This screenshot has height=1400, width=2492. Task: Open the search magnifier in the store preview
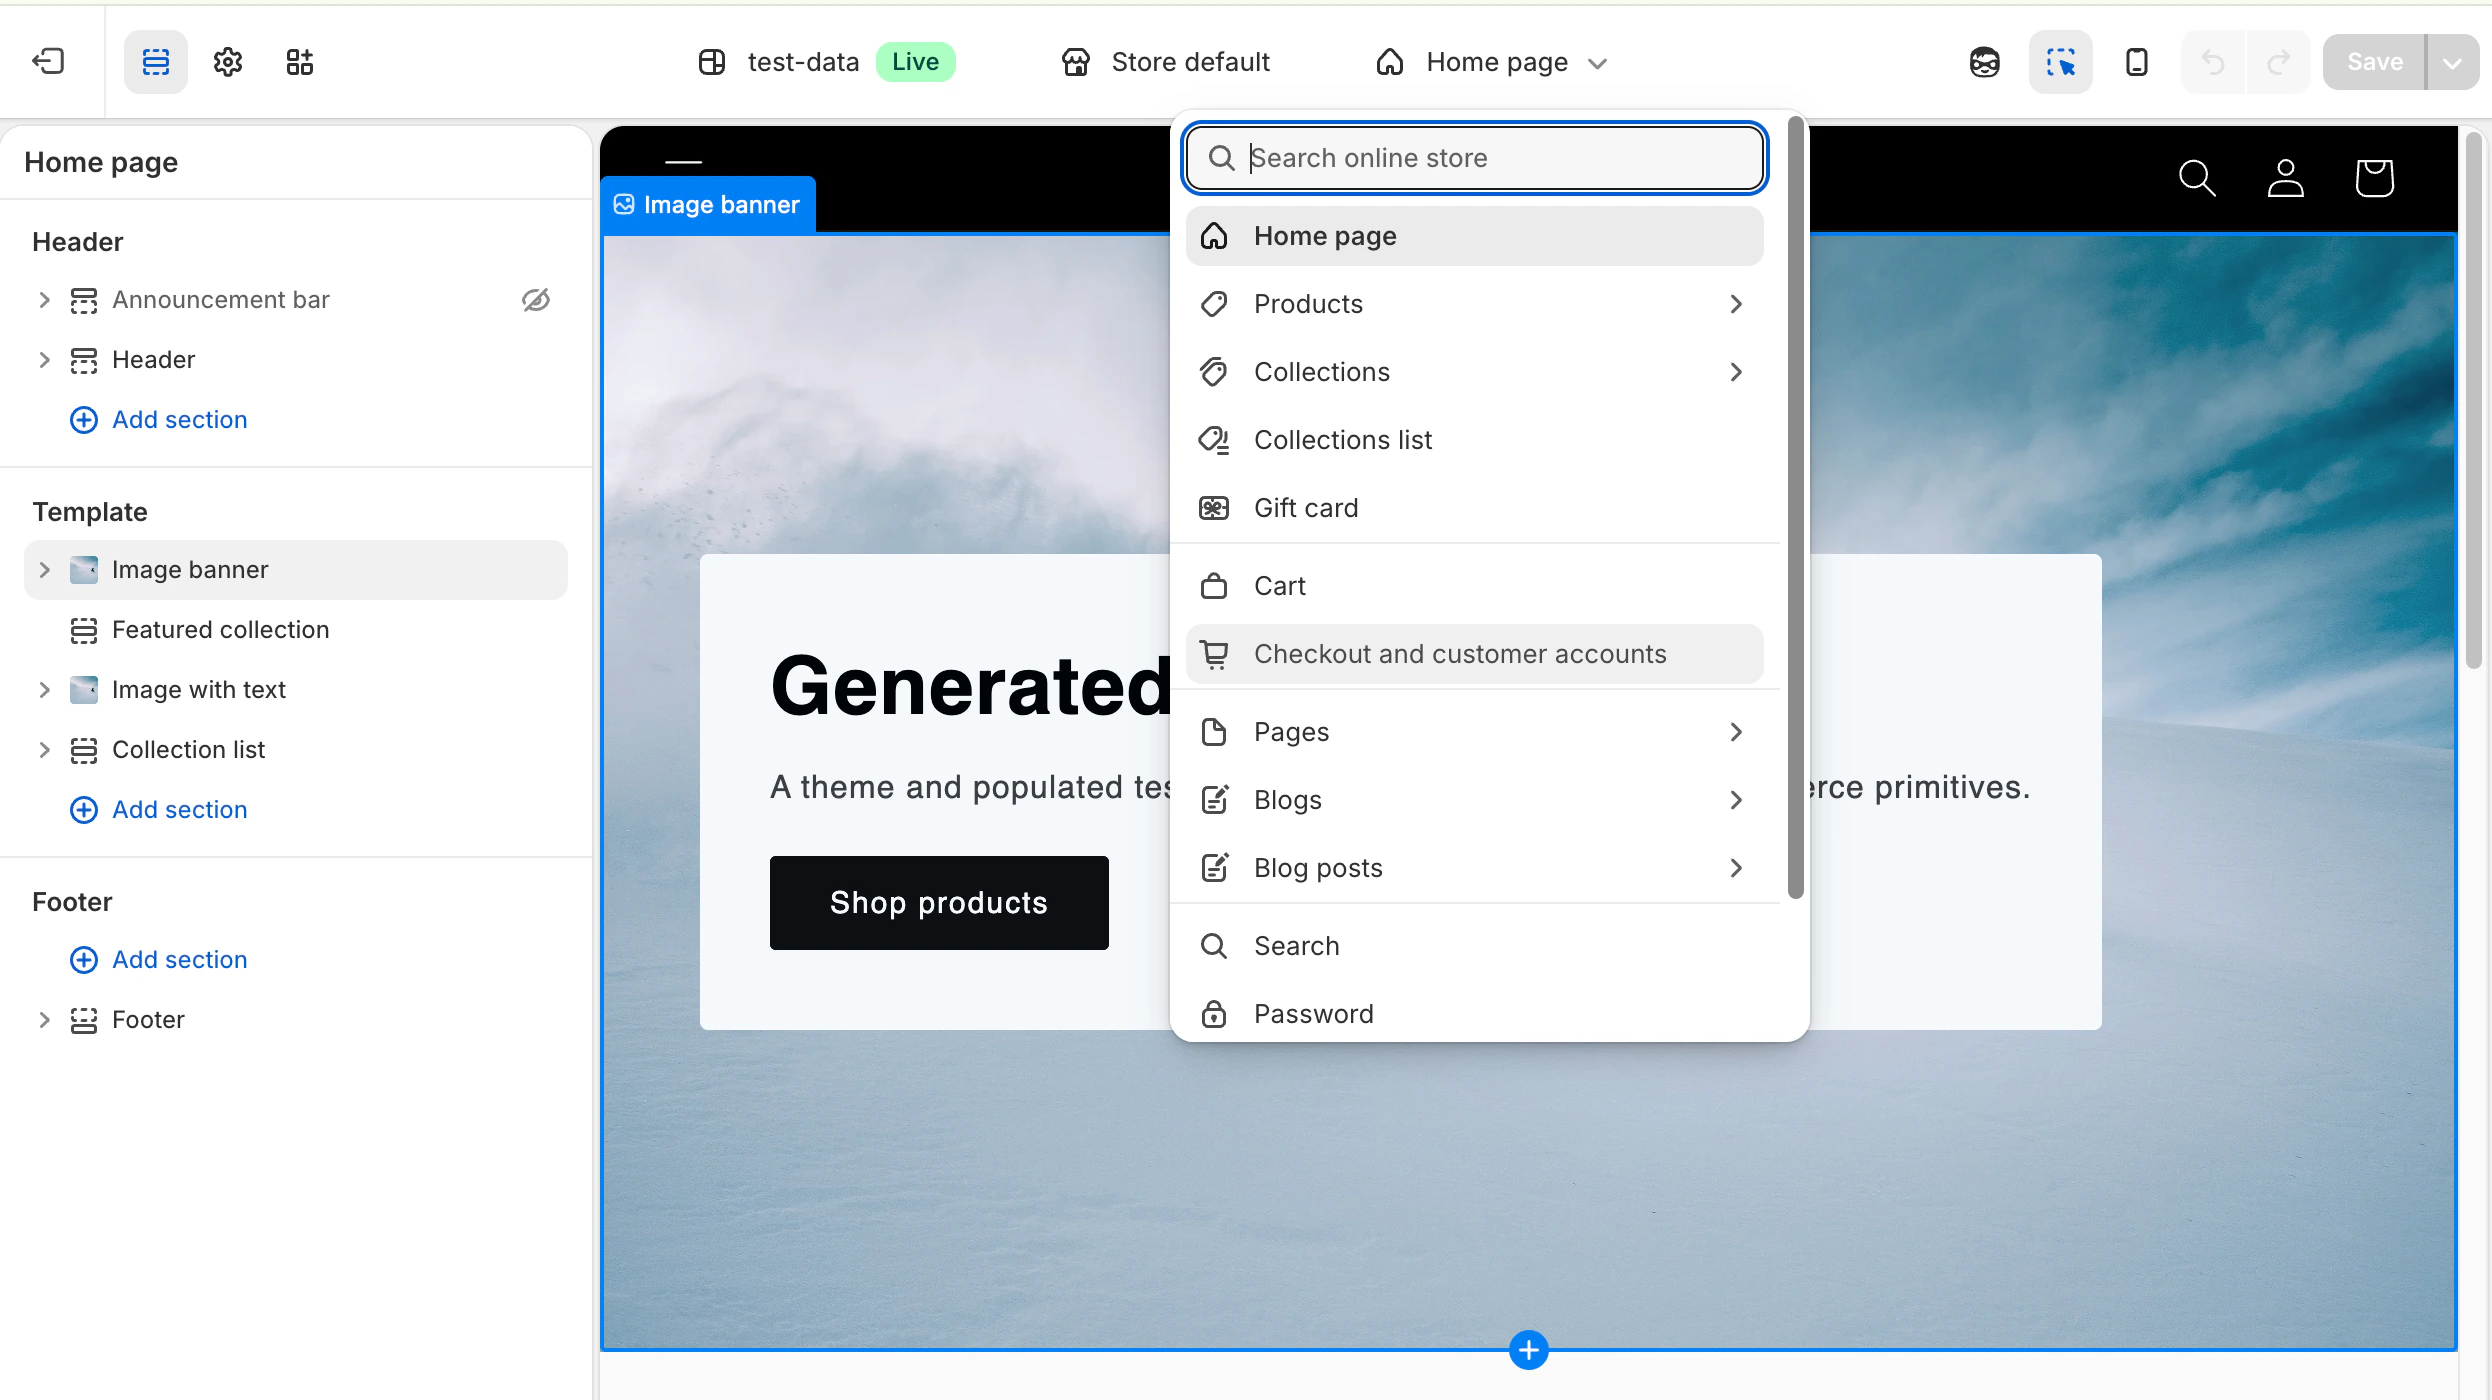coord(2197,178)
